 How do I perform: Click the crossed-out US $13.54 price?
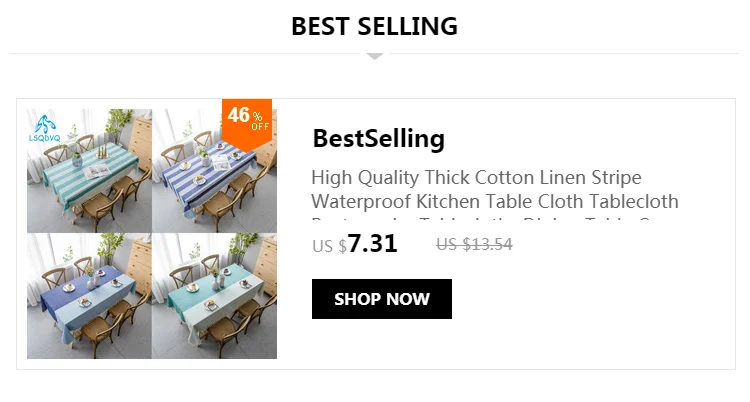pos(474,245)
